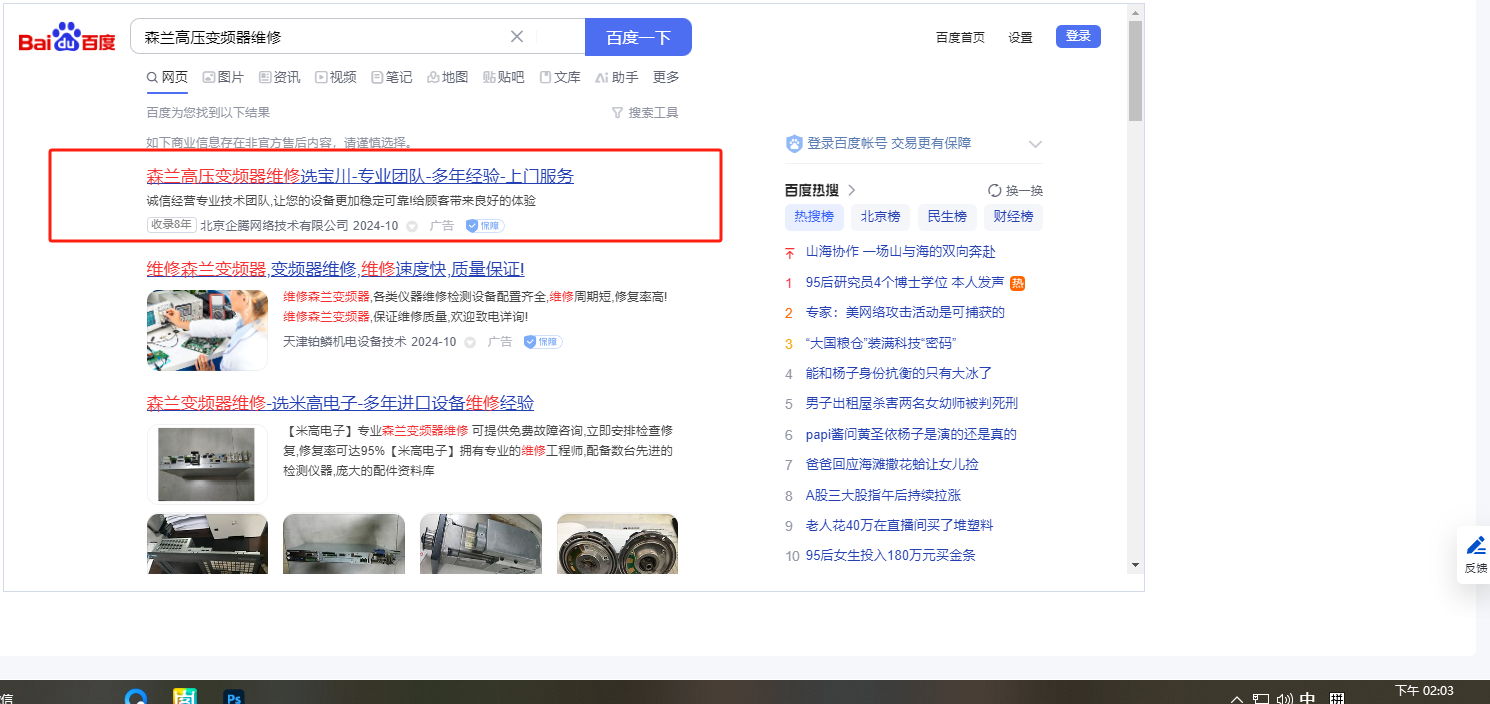Open hot search 男子出租屋杀害两名女幼师被判死刑
The image size is (1490, 704).
pos(912,404)
